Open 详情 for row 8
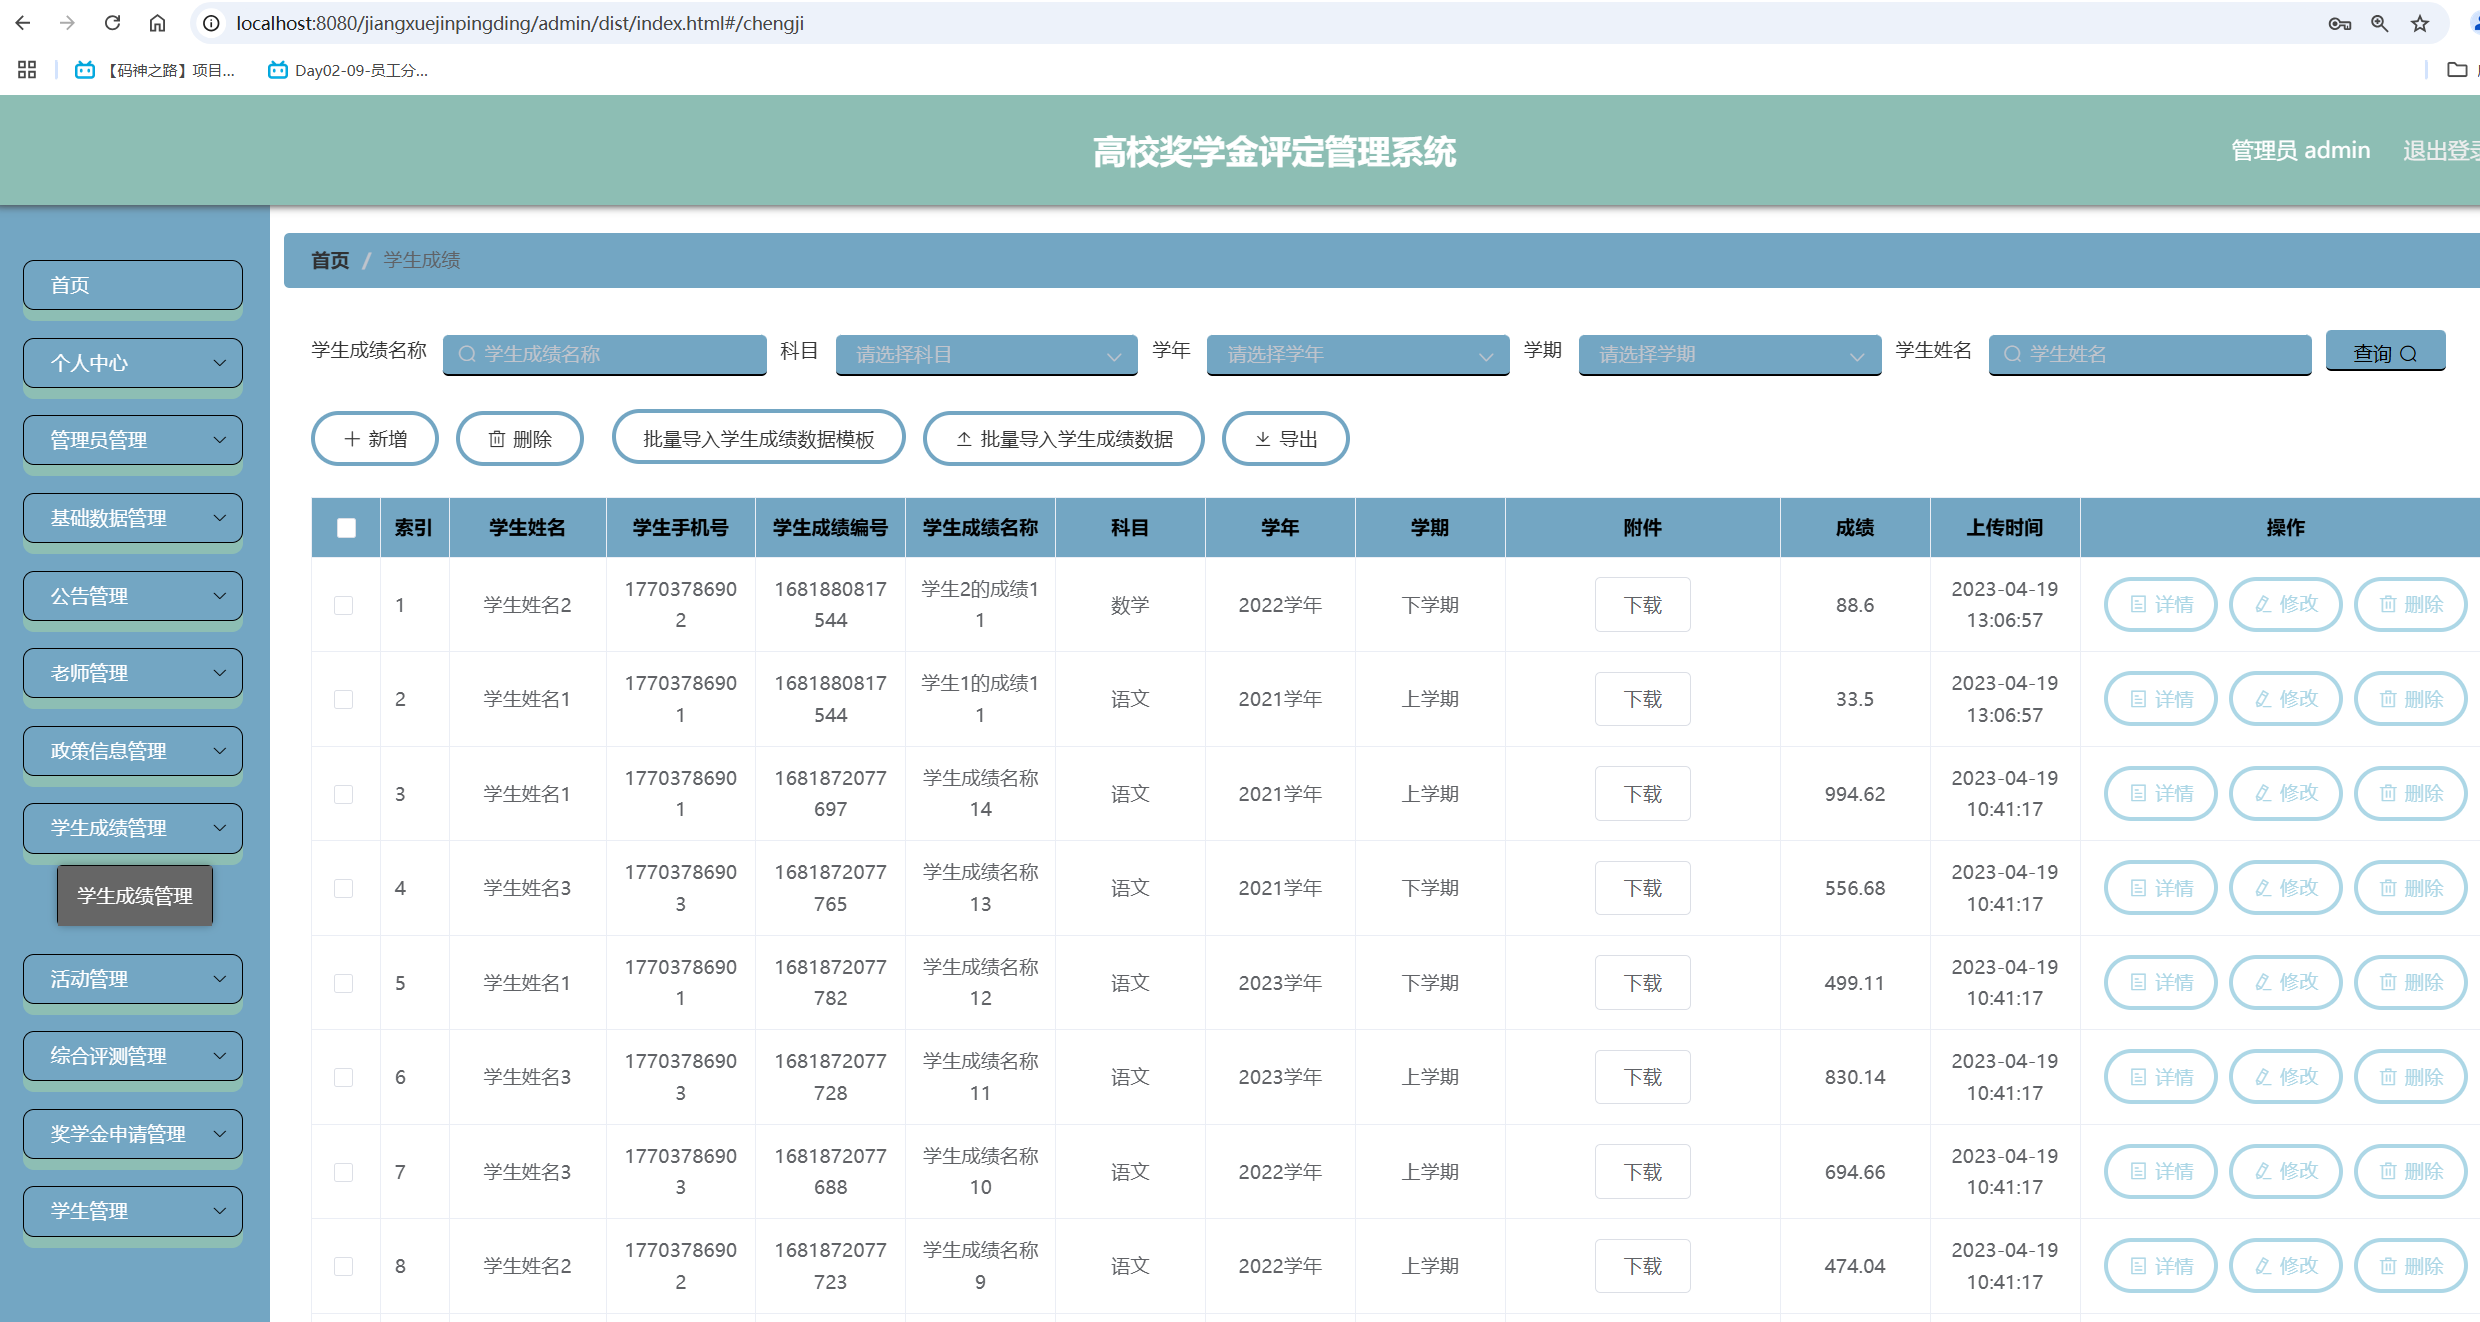 click(x=2161, y=1266)
